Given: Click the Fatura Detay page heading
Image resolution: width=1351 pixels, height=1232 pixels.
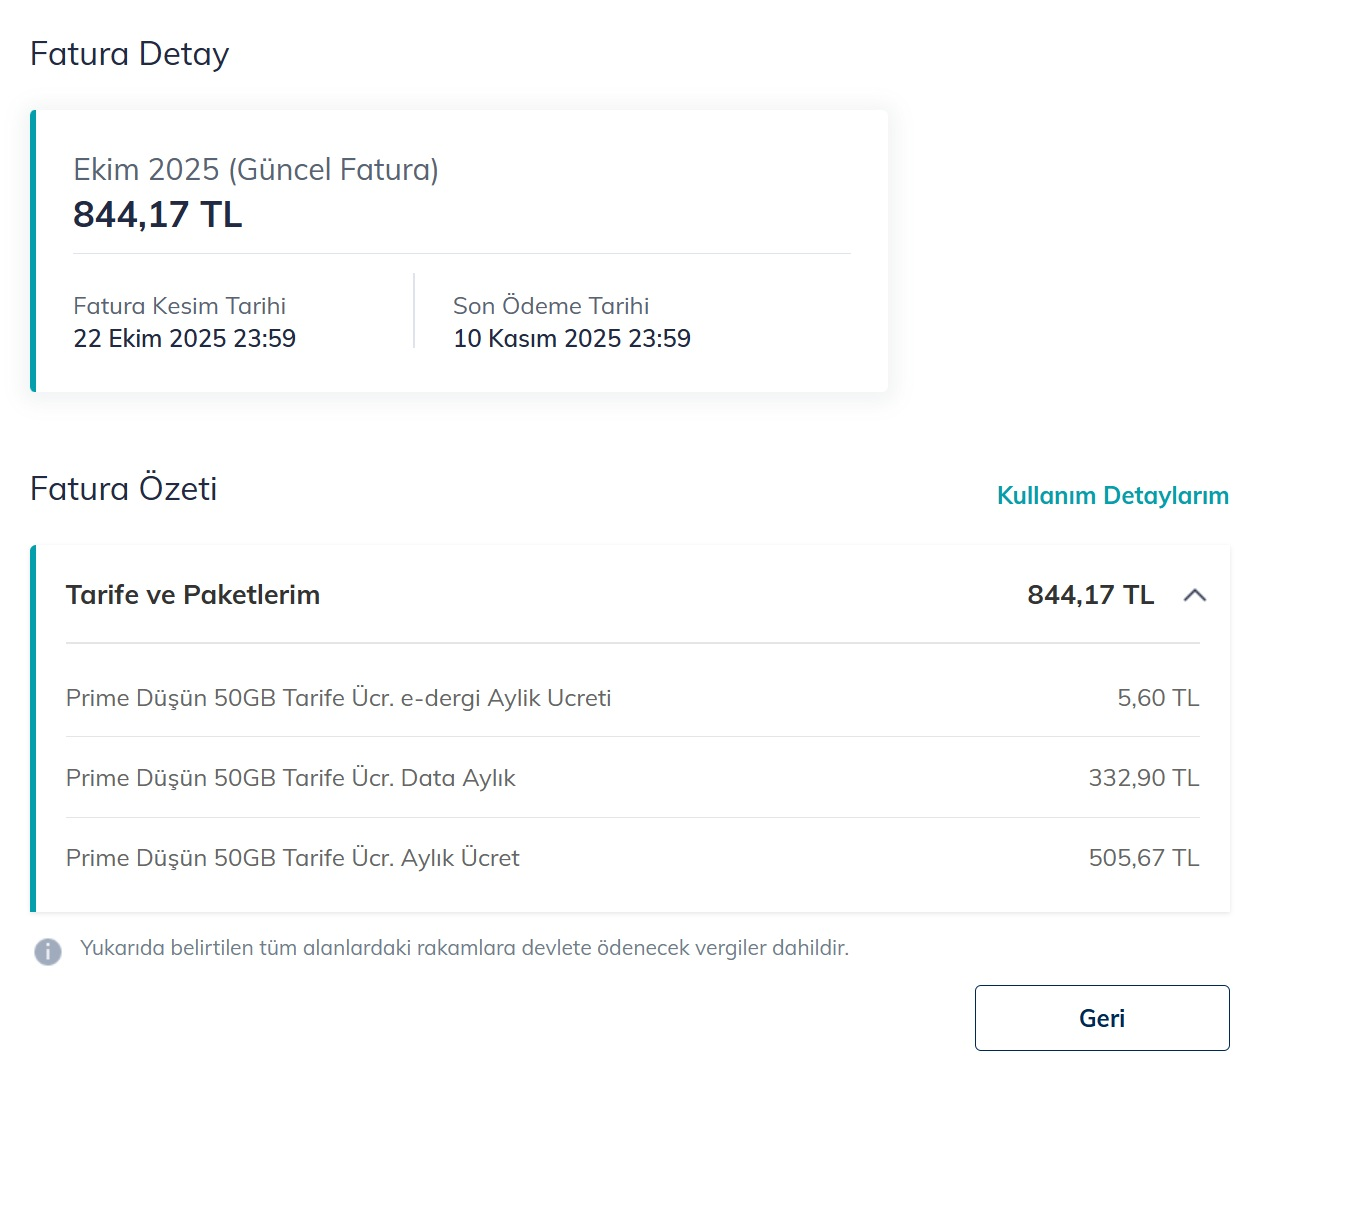Looking at the screenshot, I should [130, 54].
